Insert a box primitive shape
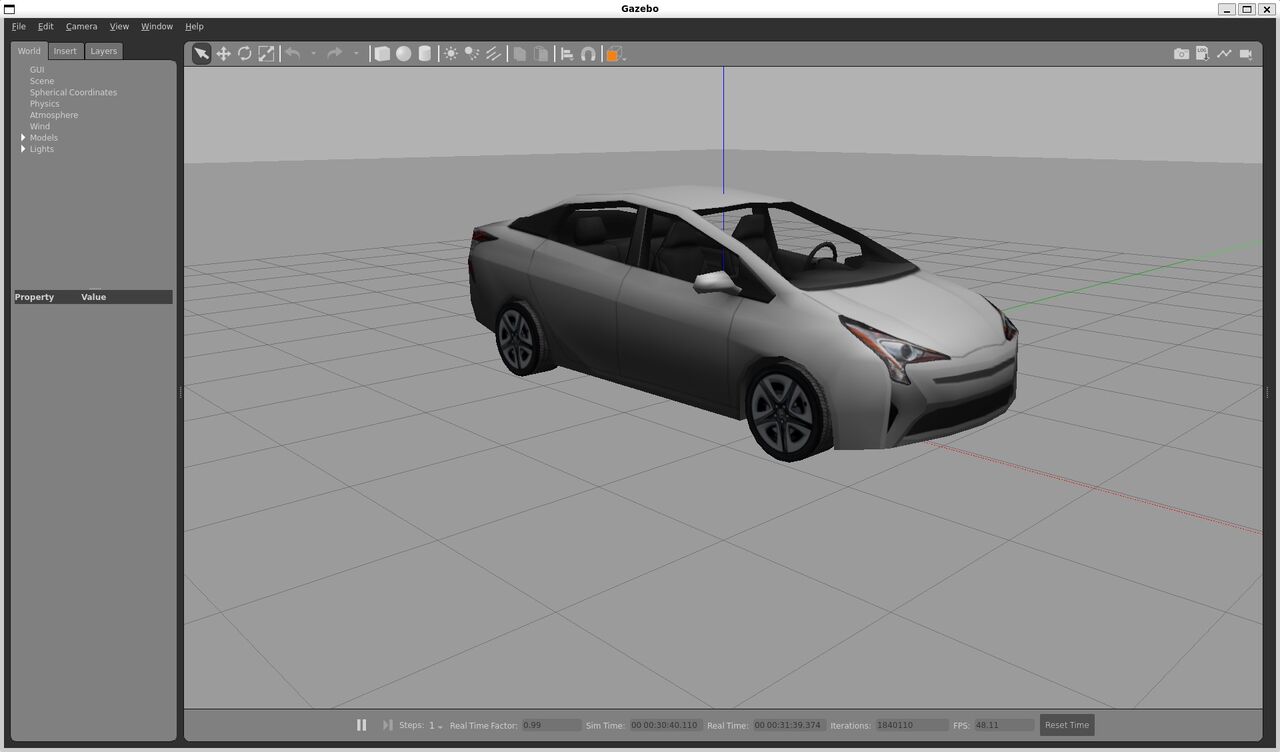Viewport: 1280px width, 752px height. pyautogui.click(x=382, y=54)
